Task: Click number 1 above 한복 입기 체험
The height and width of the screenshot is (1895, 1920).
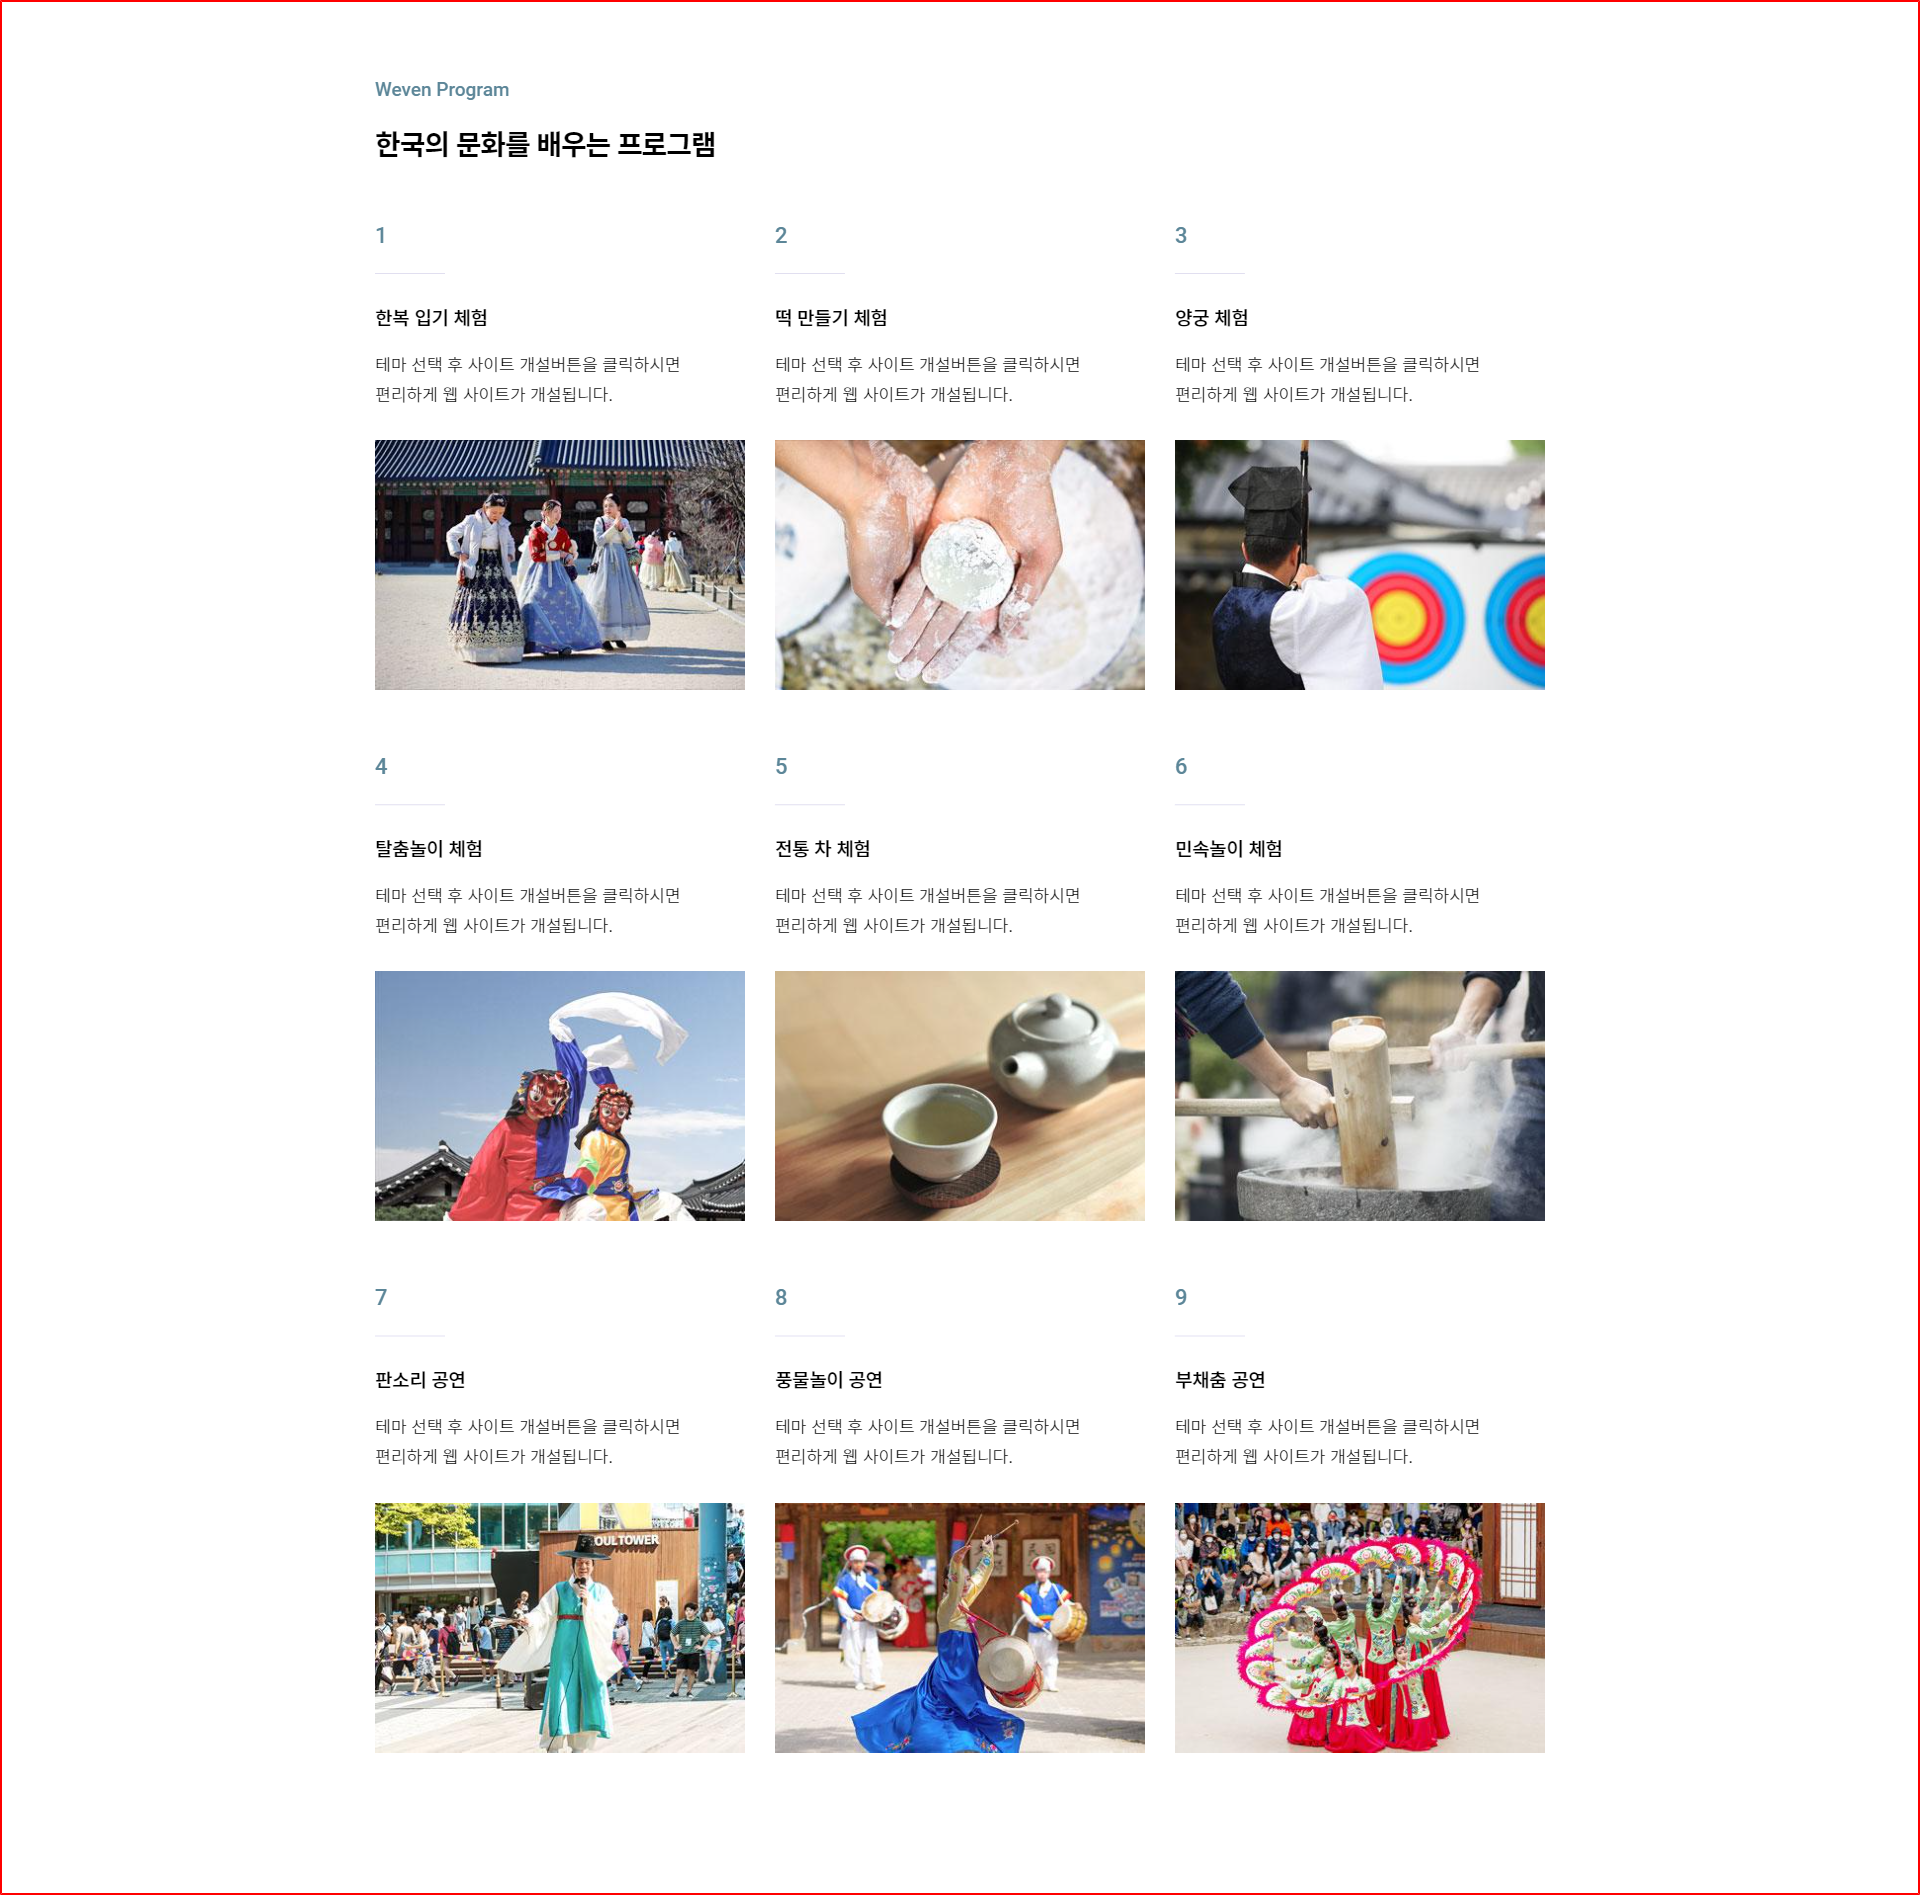Action: 381,236
